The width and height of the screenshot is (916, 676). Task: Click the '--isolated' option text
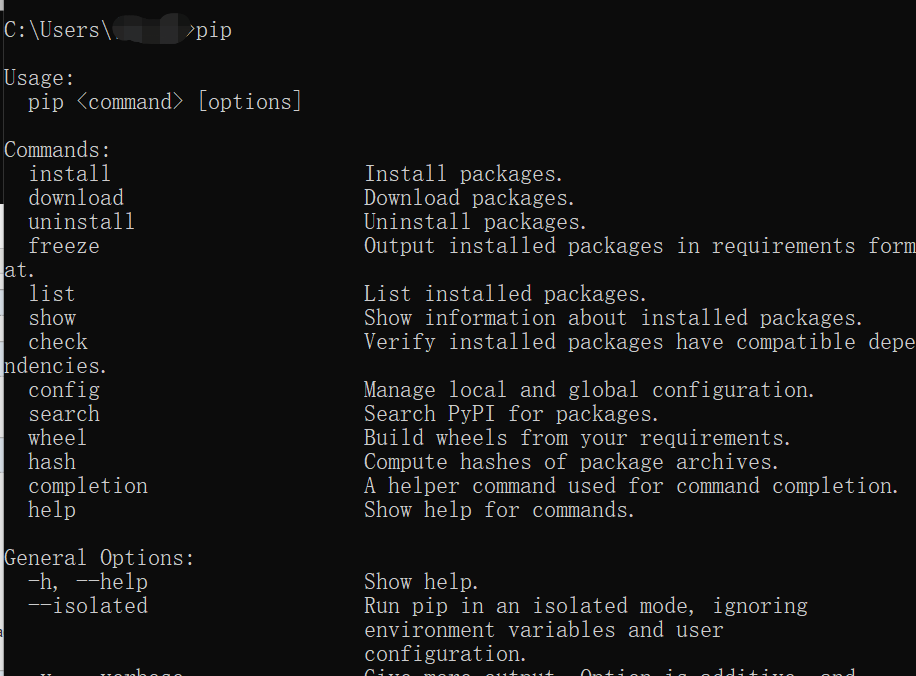click(88, 606)
